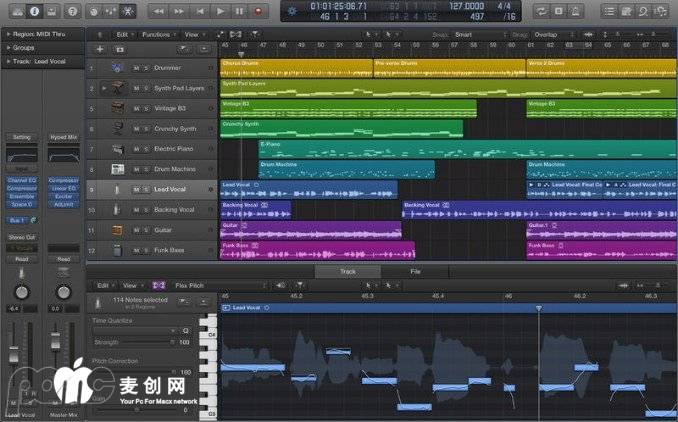
Task: Open the Snap Smart dropdown
Action: (x=465, y=33)
